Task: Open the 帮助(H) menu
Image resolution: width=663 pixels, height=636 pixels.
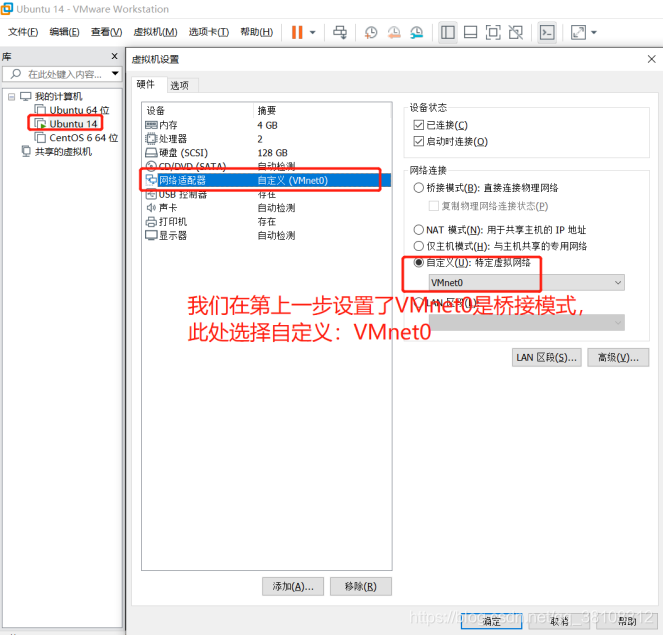Action: point(257,32)
